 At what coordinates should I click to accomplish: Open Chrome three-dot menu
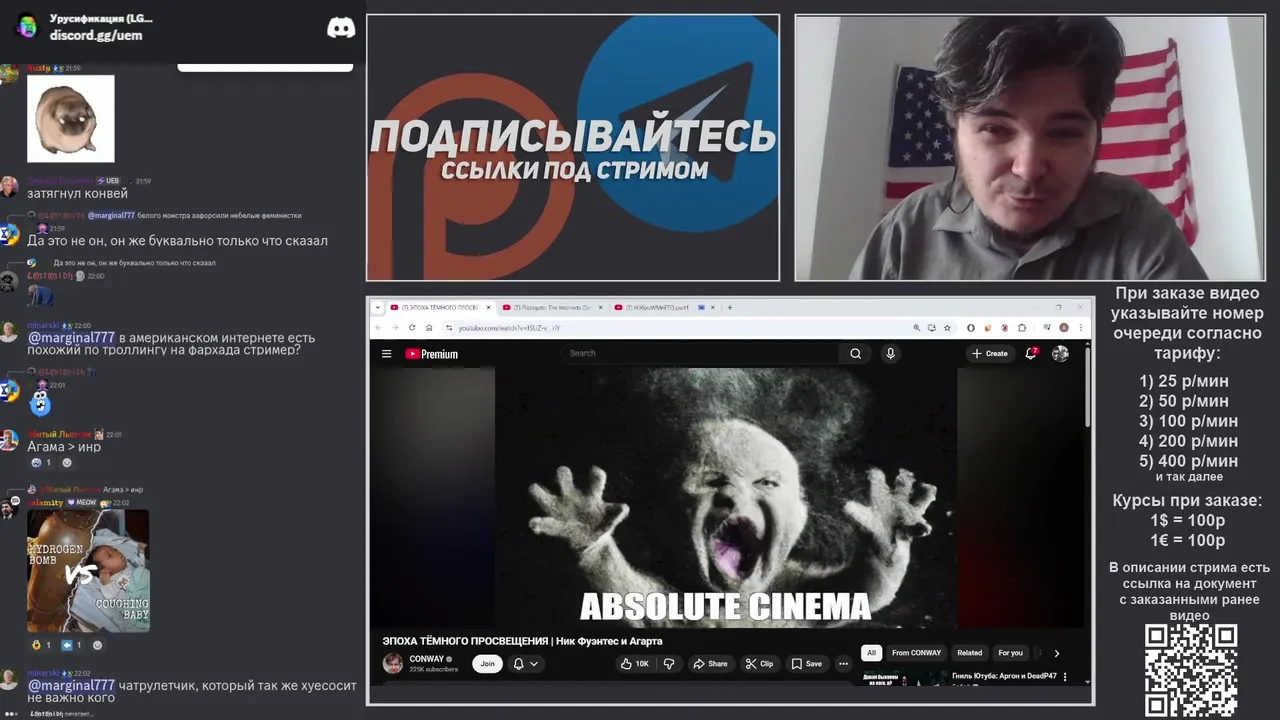point(1081,327)
